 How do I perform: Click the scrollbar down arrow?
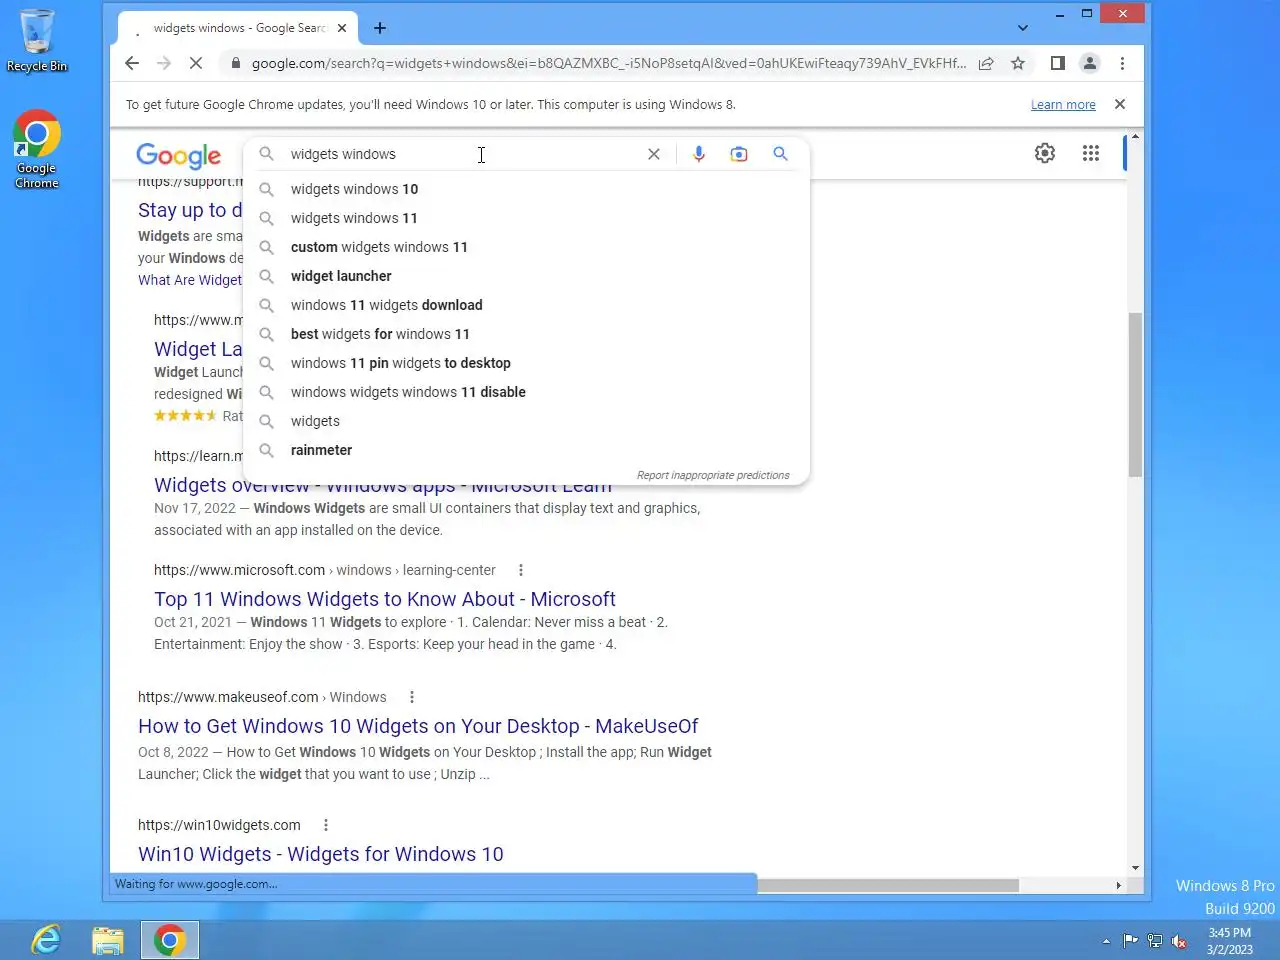pos(1135,868)
